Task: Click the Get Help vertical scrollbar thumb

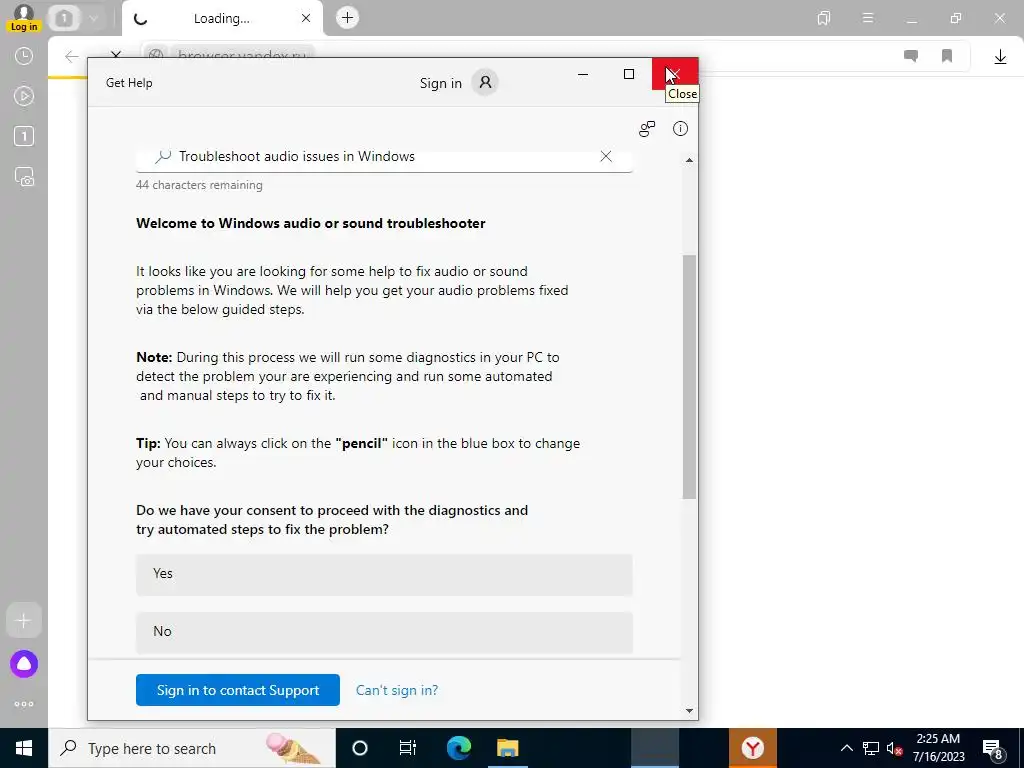Action: pos(689,377)
